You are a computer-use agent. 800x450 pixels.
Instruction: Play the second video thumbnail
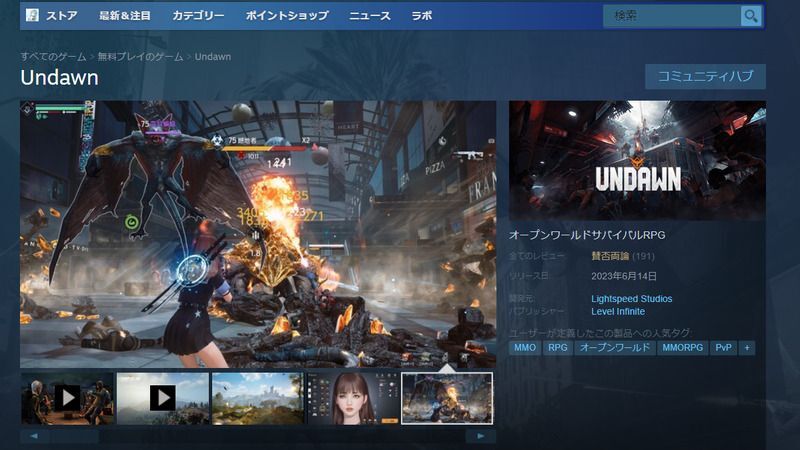click(x=163, y=398)
